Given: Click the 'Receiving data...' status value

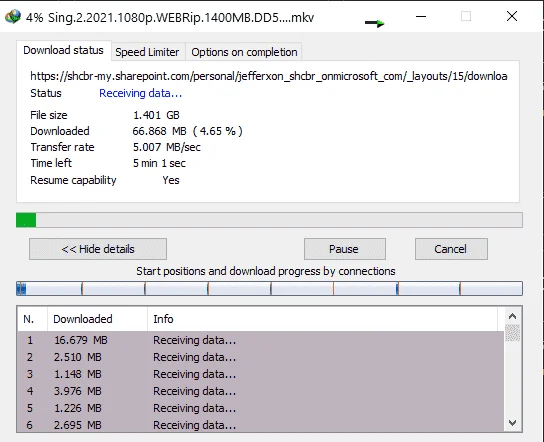Looking at the screenshot, I should (141, 93).
